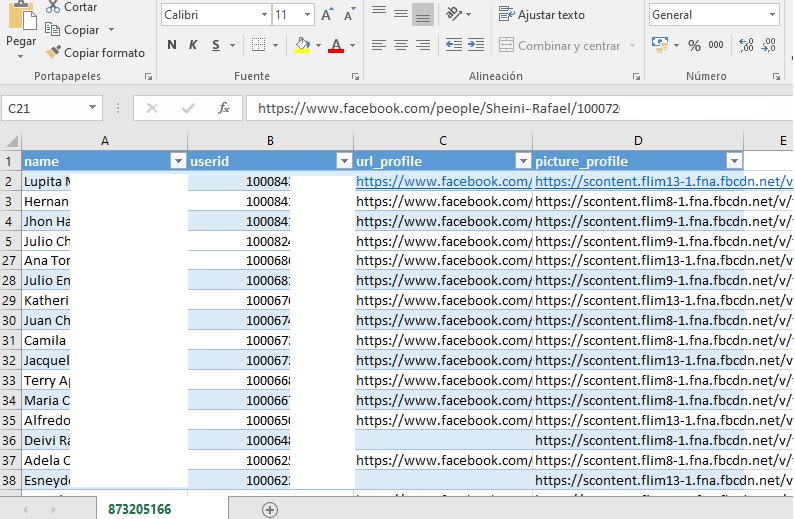Click Ajustar texto button
This screenshot has width=795, height=519.
coord(542,15)
